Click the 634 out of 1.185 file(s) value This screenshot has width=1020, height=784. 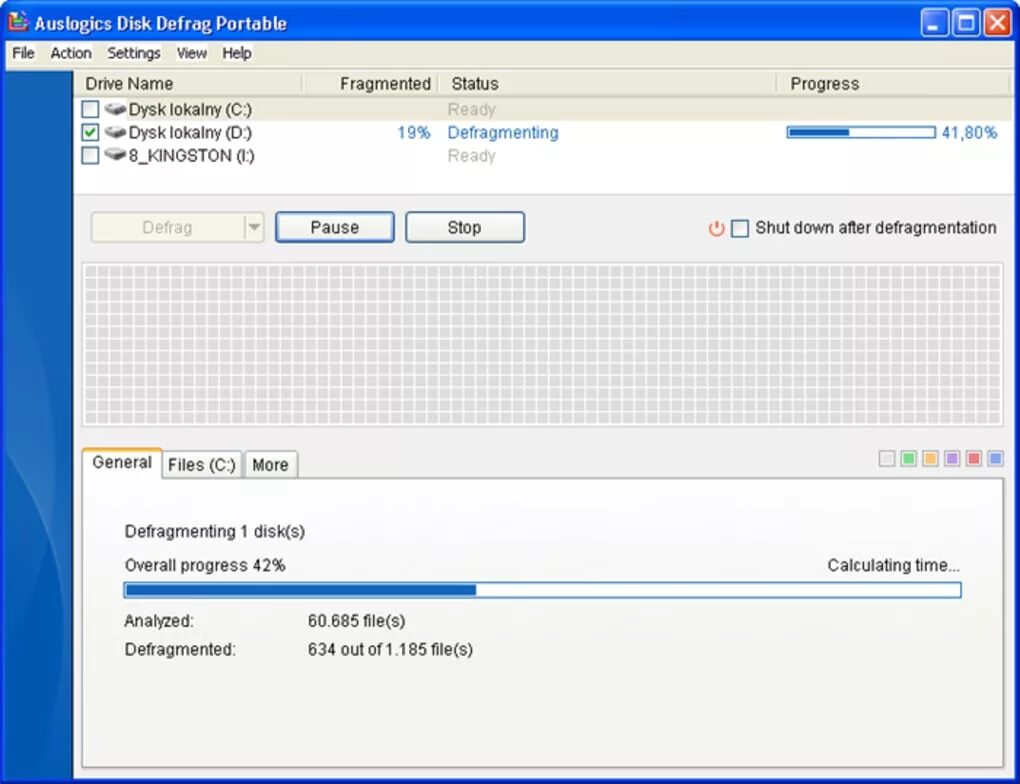coord(390,649)
